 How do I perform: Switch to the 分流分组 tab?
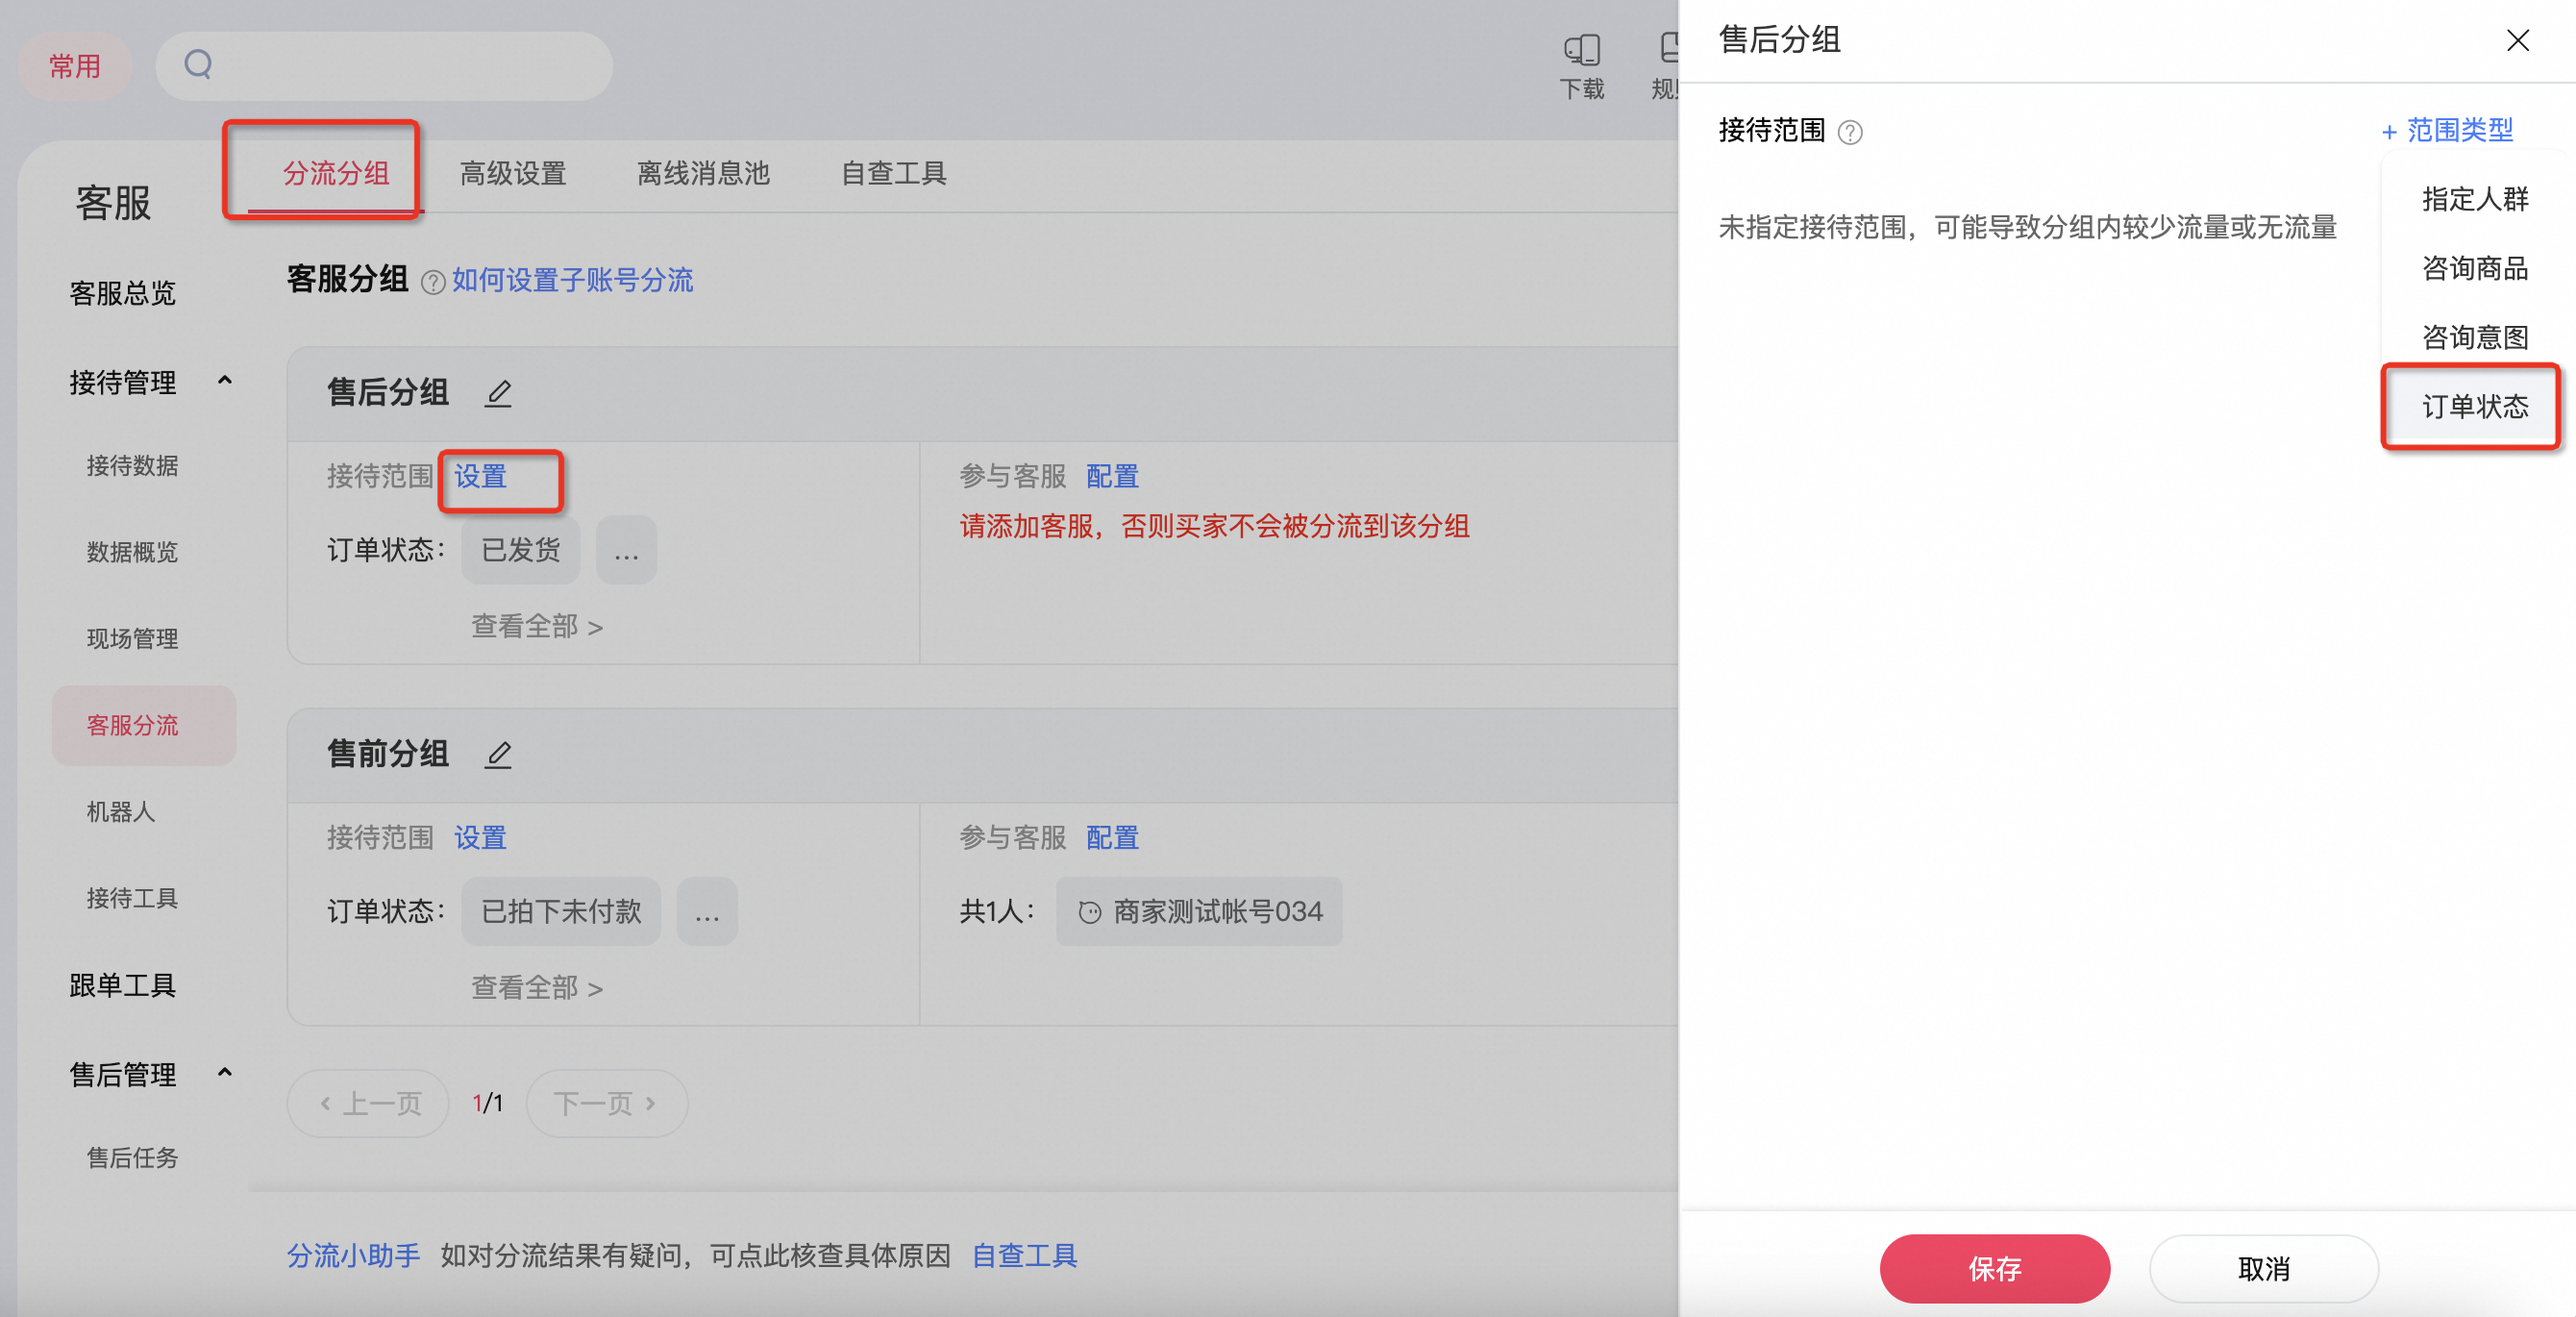pyautogui.click(x=336, y=173)
